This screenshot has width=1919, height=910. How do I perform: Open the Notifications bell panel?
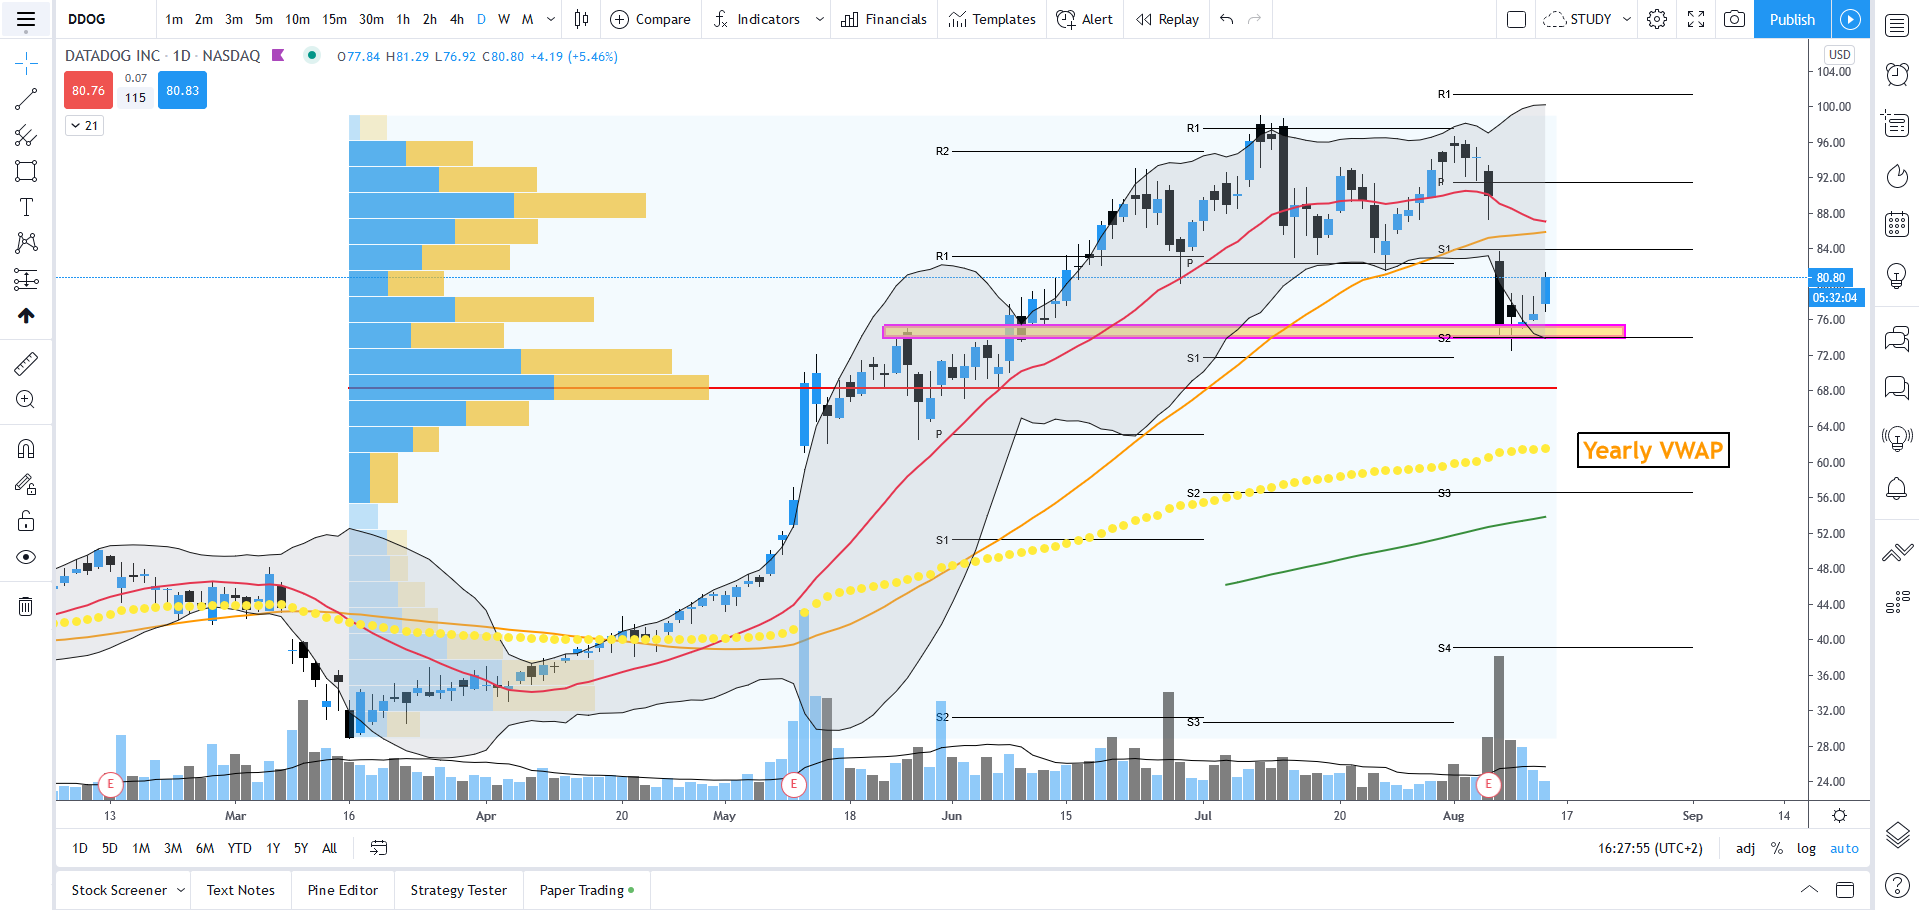pyautogui.click(x=1897, y=488)
